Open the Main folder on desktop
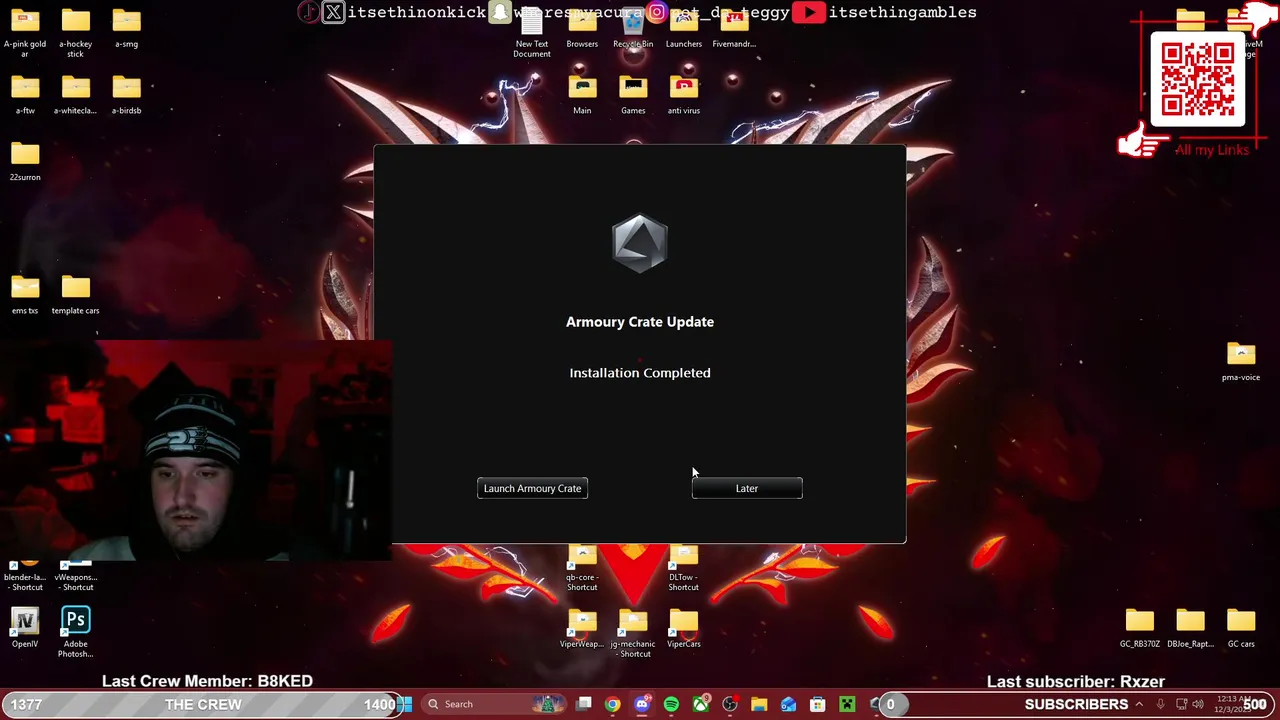 tap(582, 95)
